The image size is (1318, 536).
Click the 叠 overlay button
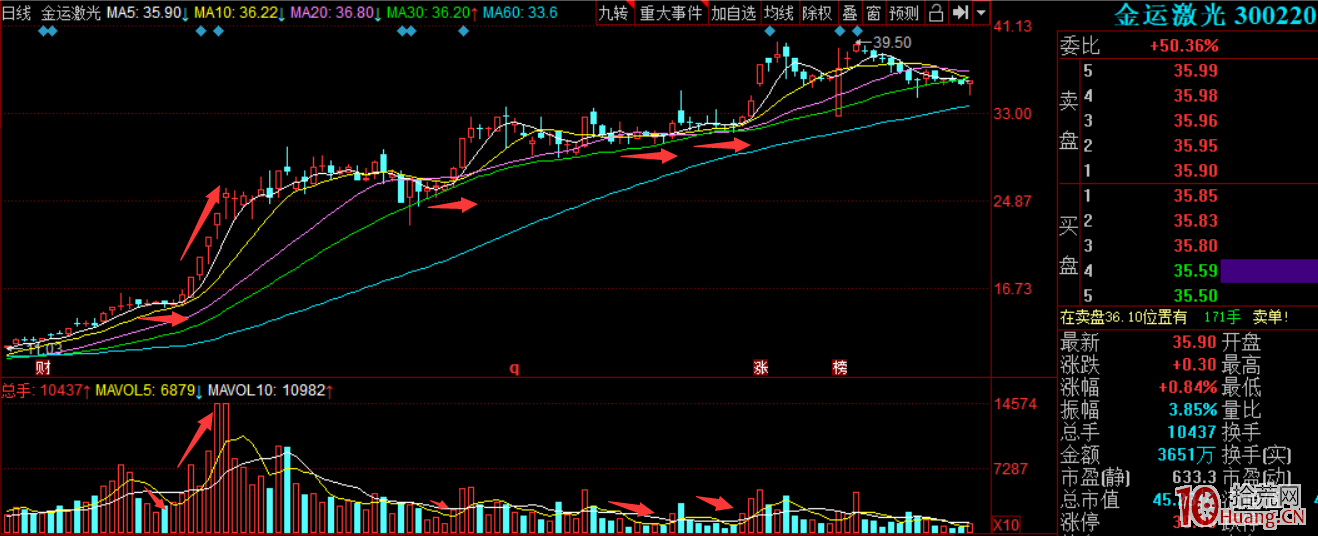tap(849, 13)
